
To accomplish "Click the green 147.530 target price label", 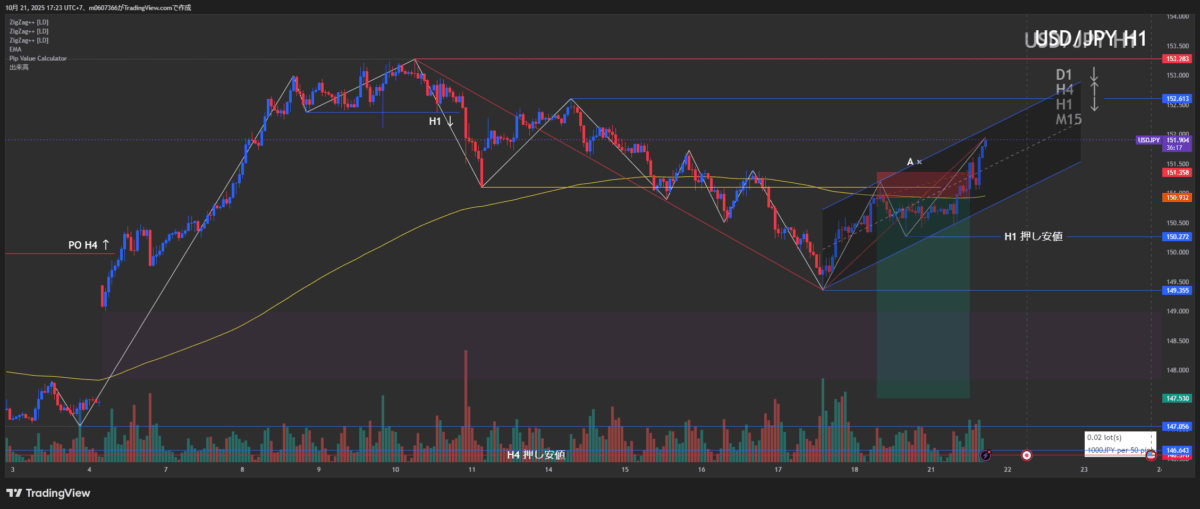I will click(x=1176, y=398).
